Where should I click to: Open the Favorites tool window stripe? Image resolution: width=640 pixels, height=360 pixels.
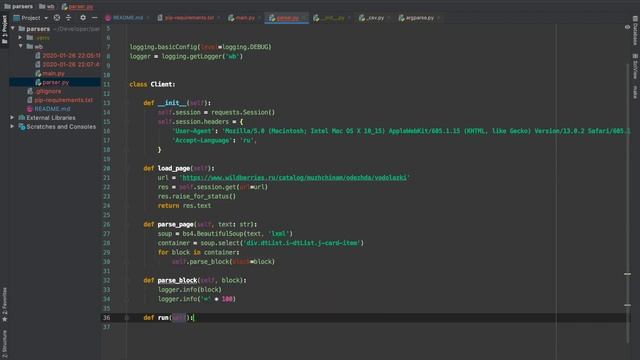(x=4, y=304)
